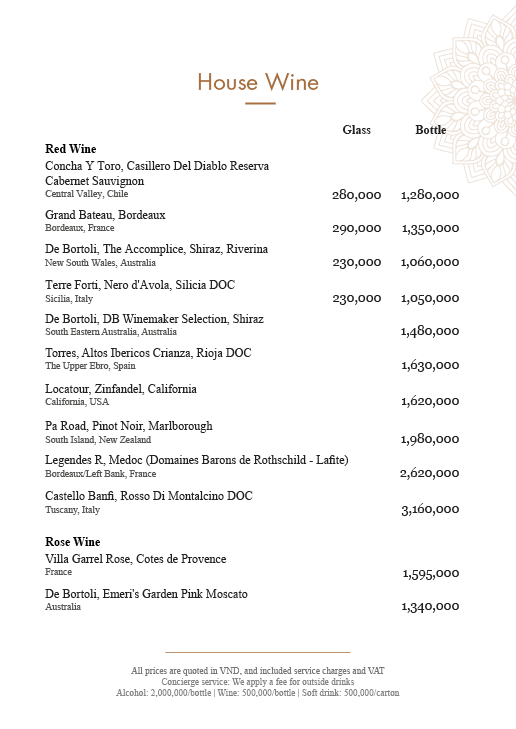Viewport: 516px width, 729px height.
Task: Click the Locatour Zinfandel California entry
Action: 121,389
